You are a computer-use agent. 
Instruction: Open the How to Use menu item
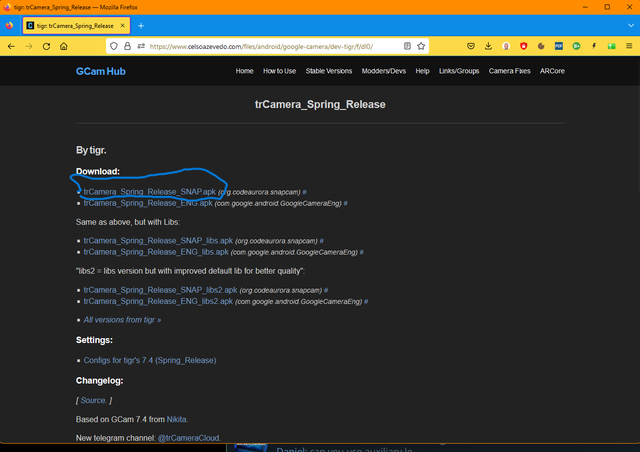click(x=279, y=71)
